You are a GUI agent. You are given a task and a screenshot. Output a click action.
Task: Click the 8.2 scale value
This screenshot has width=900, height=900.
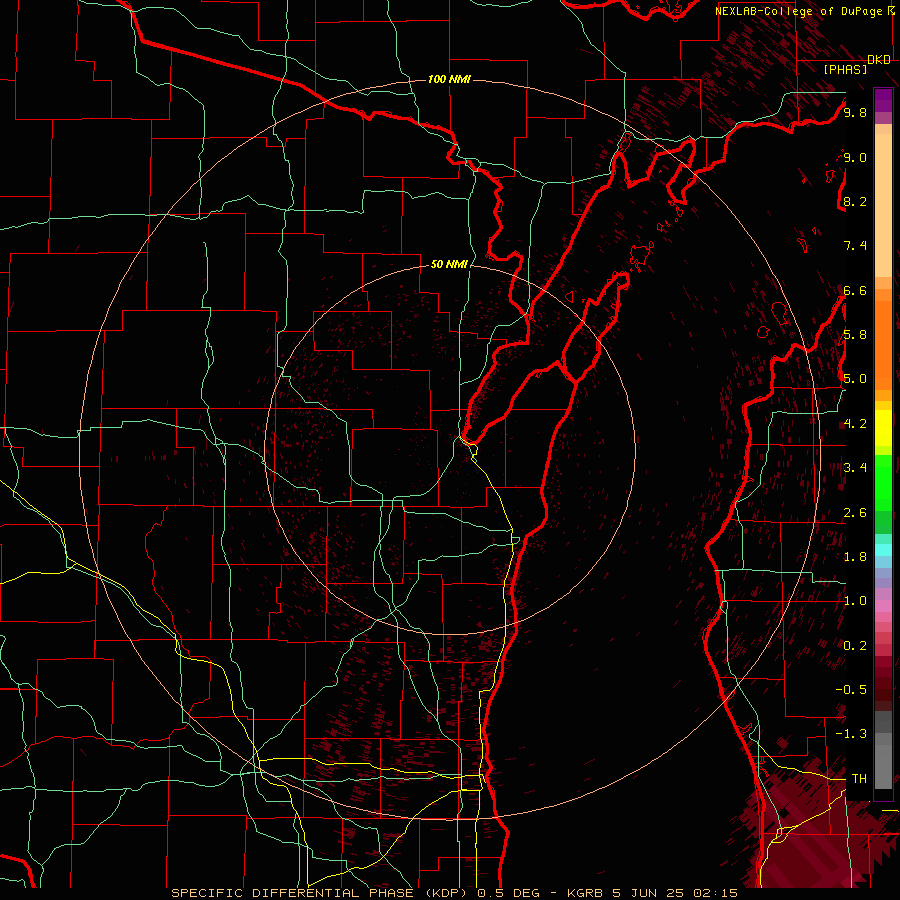click(855, 201)
